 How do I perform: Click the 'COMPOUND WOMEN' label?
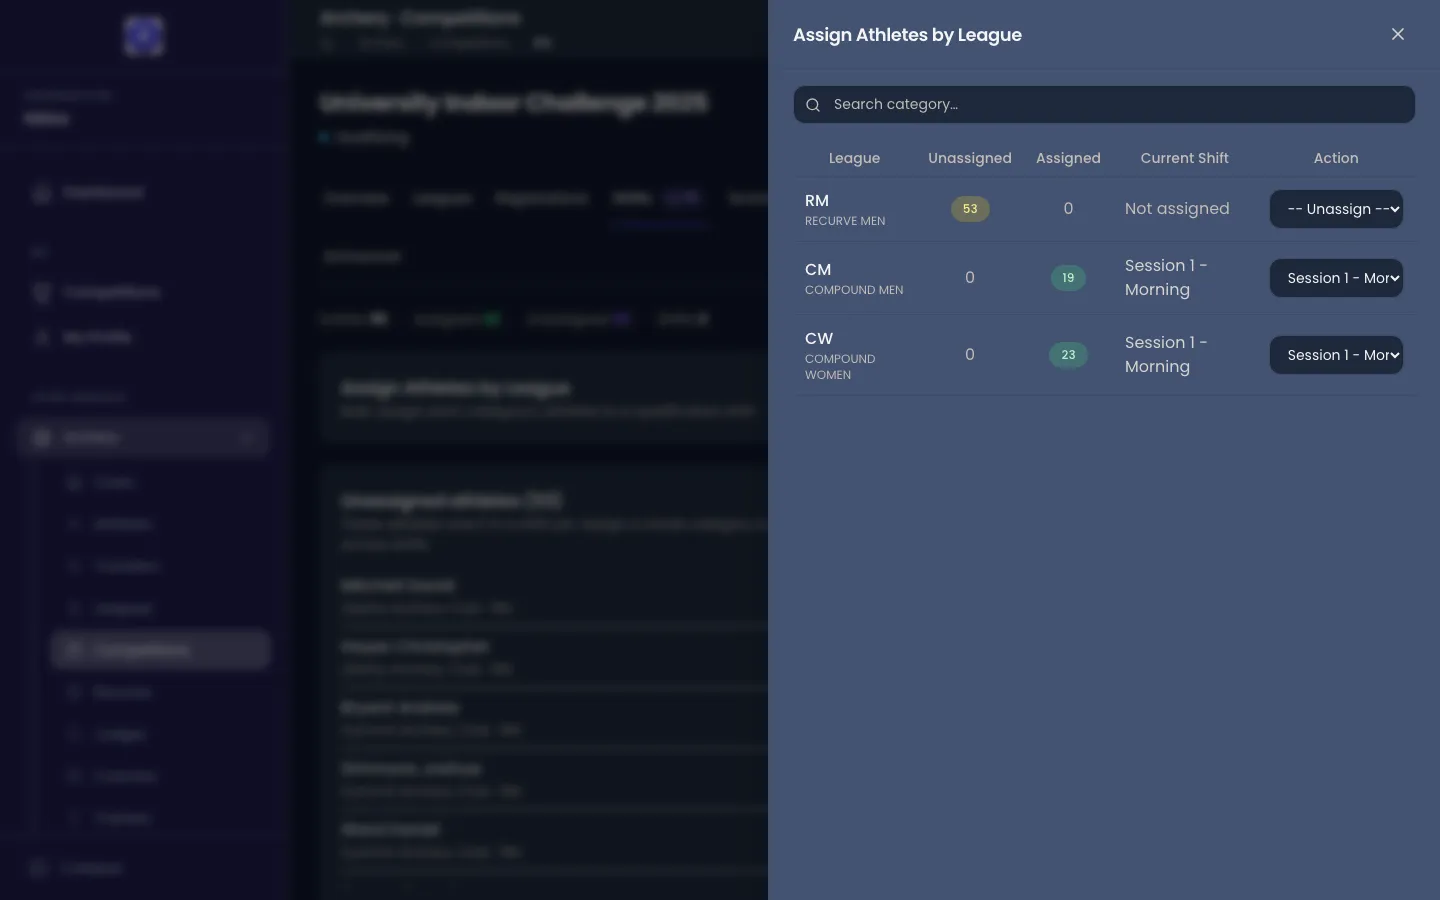[840, 367]
